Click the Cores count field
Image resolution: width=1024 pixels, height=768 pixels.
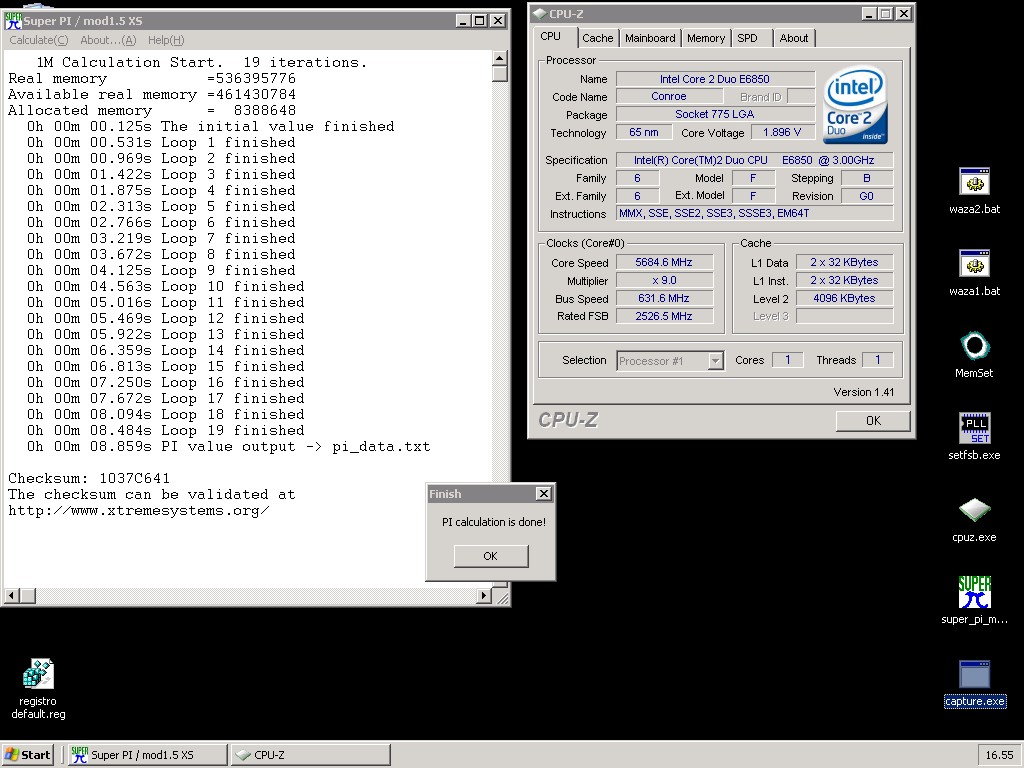coord(788,360)
